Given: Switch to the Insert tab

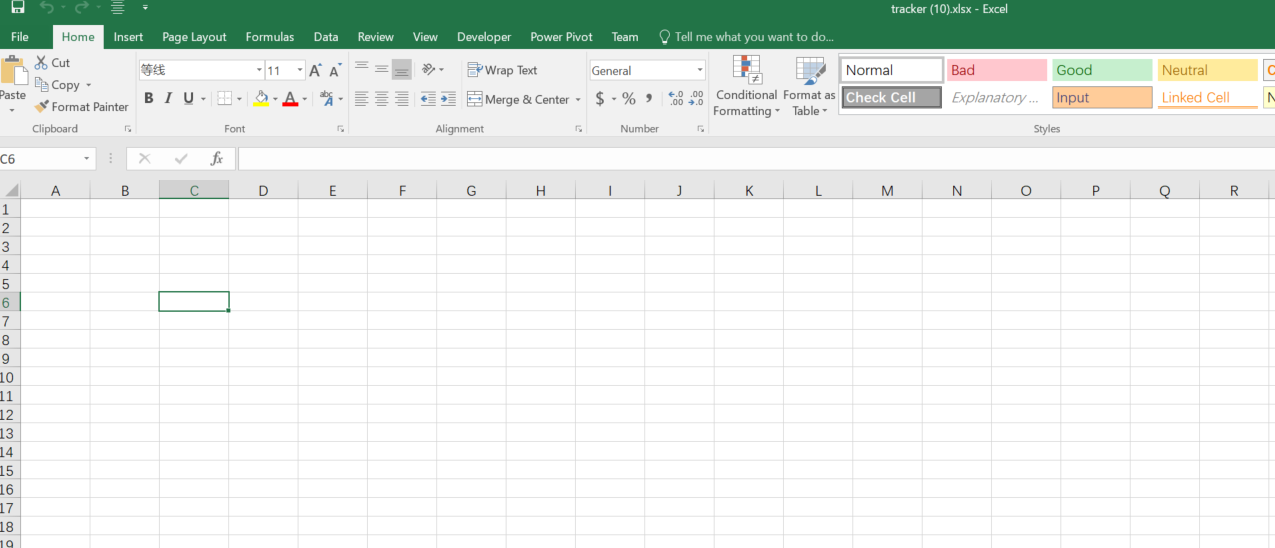Looking at the screenshot, I should coord(128,37).
